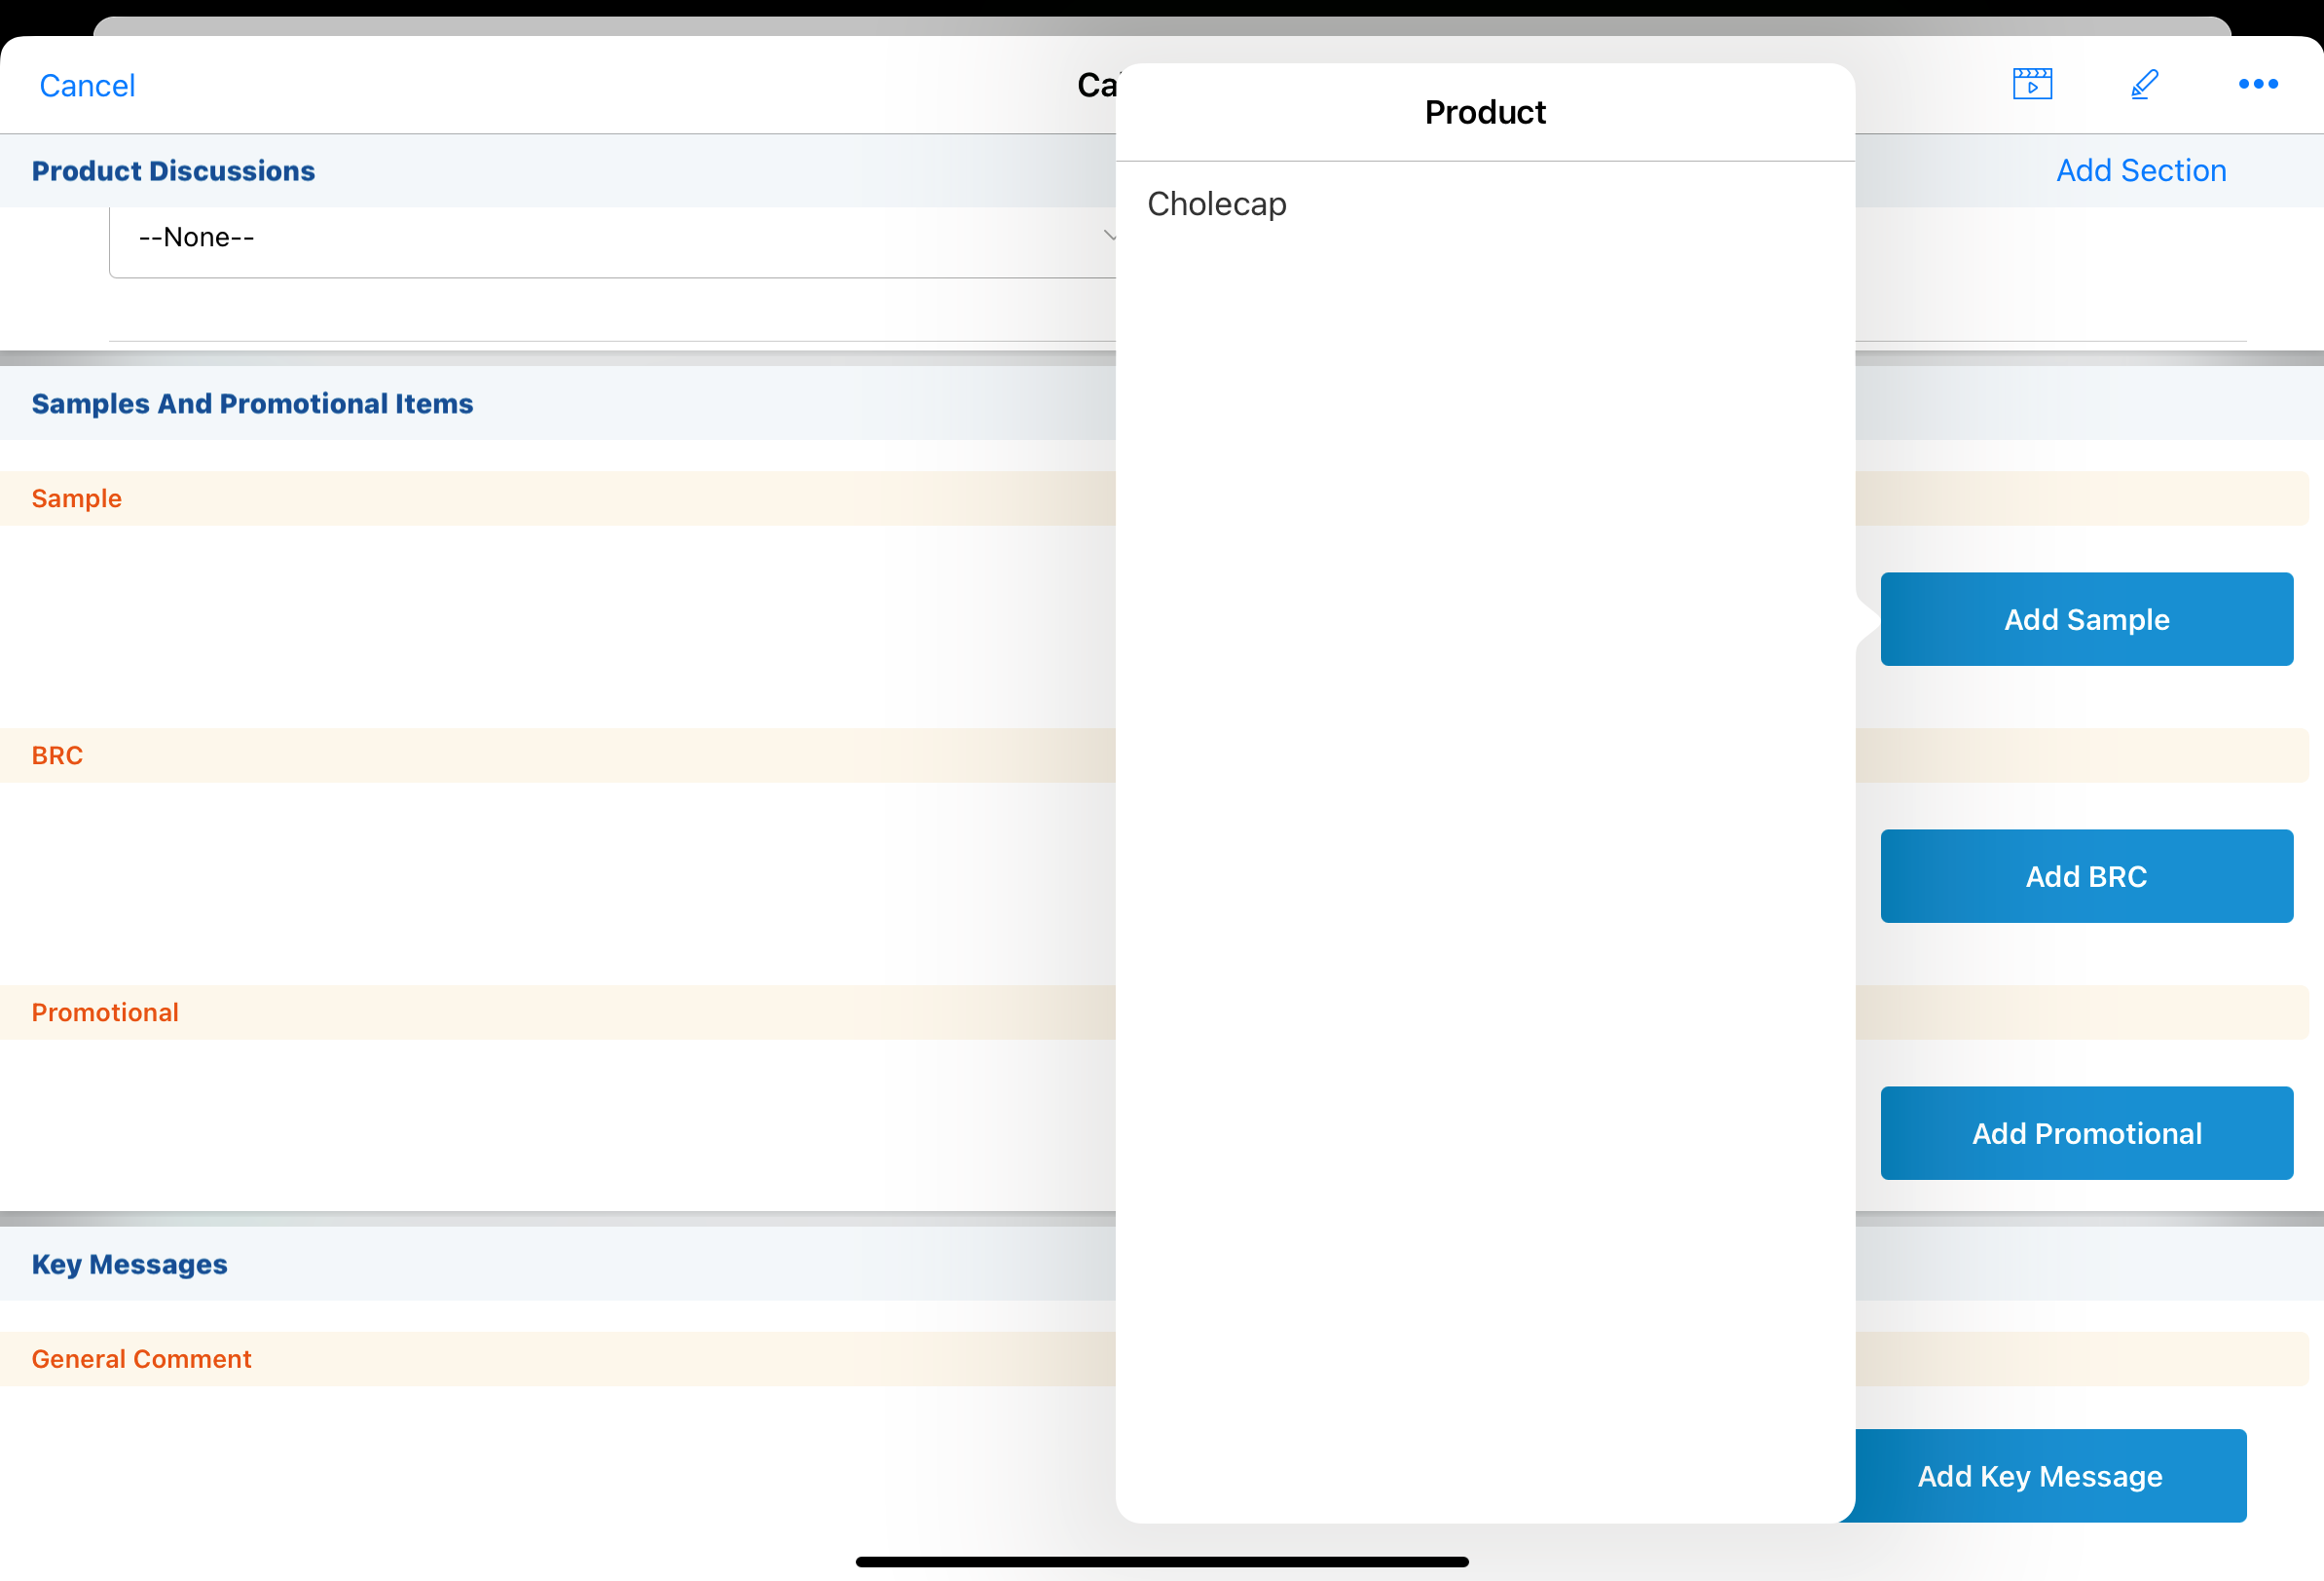Cancel the call report

point(87,86)
